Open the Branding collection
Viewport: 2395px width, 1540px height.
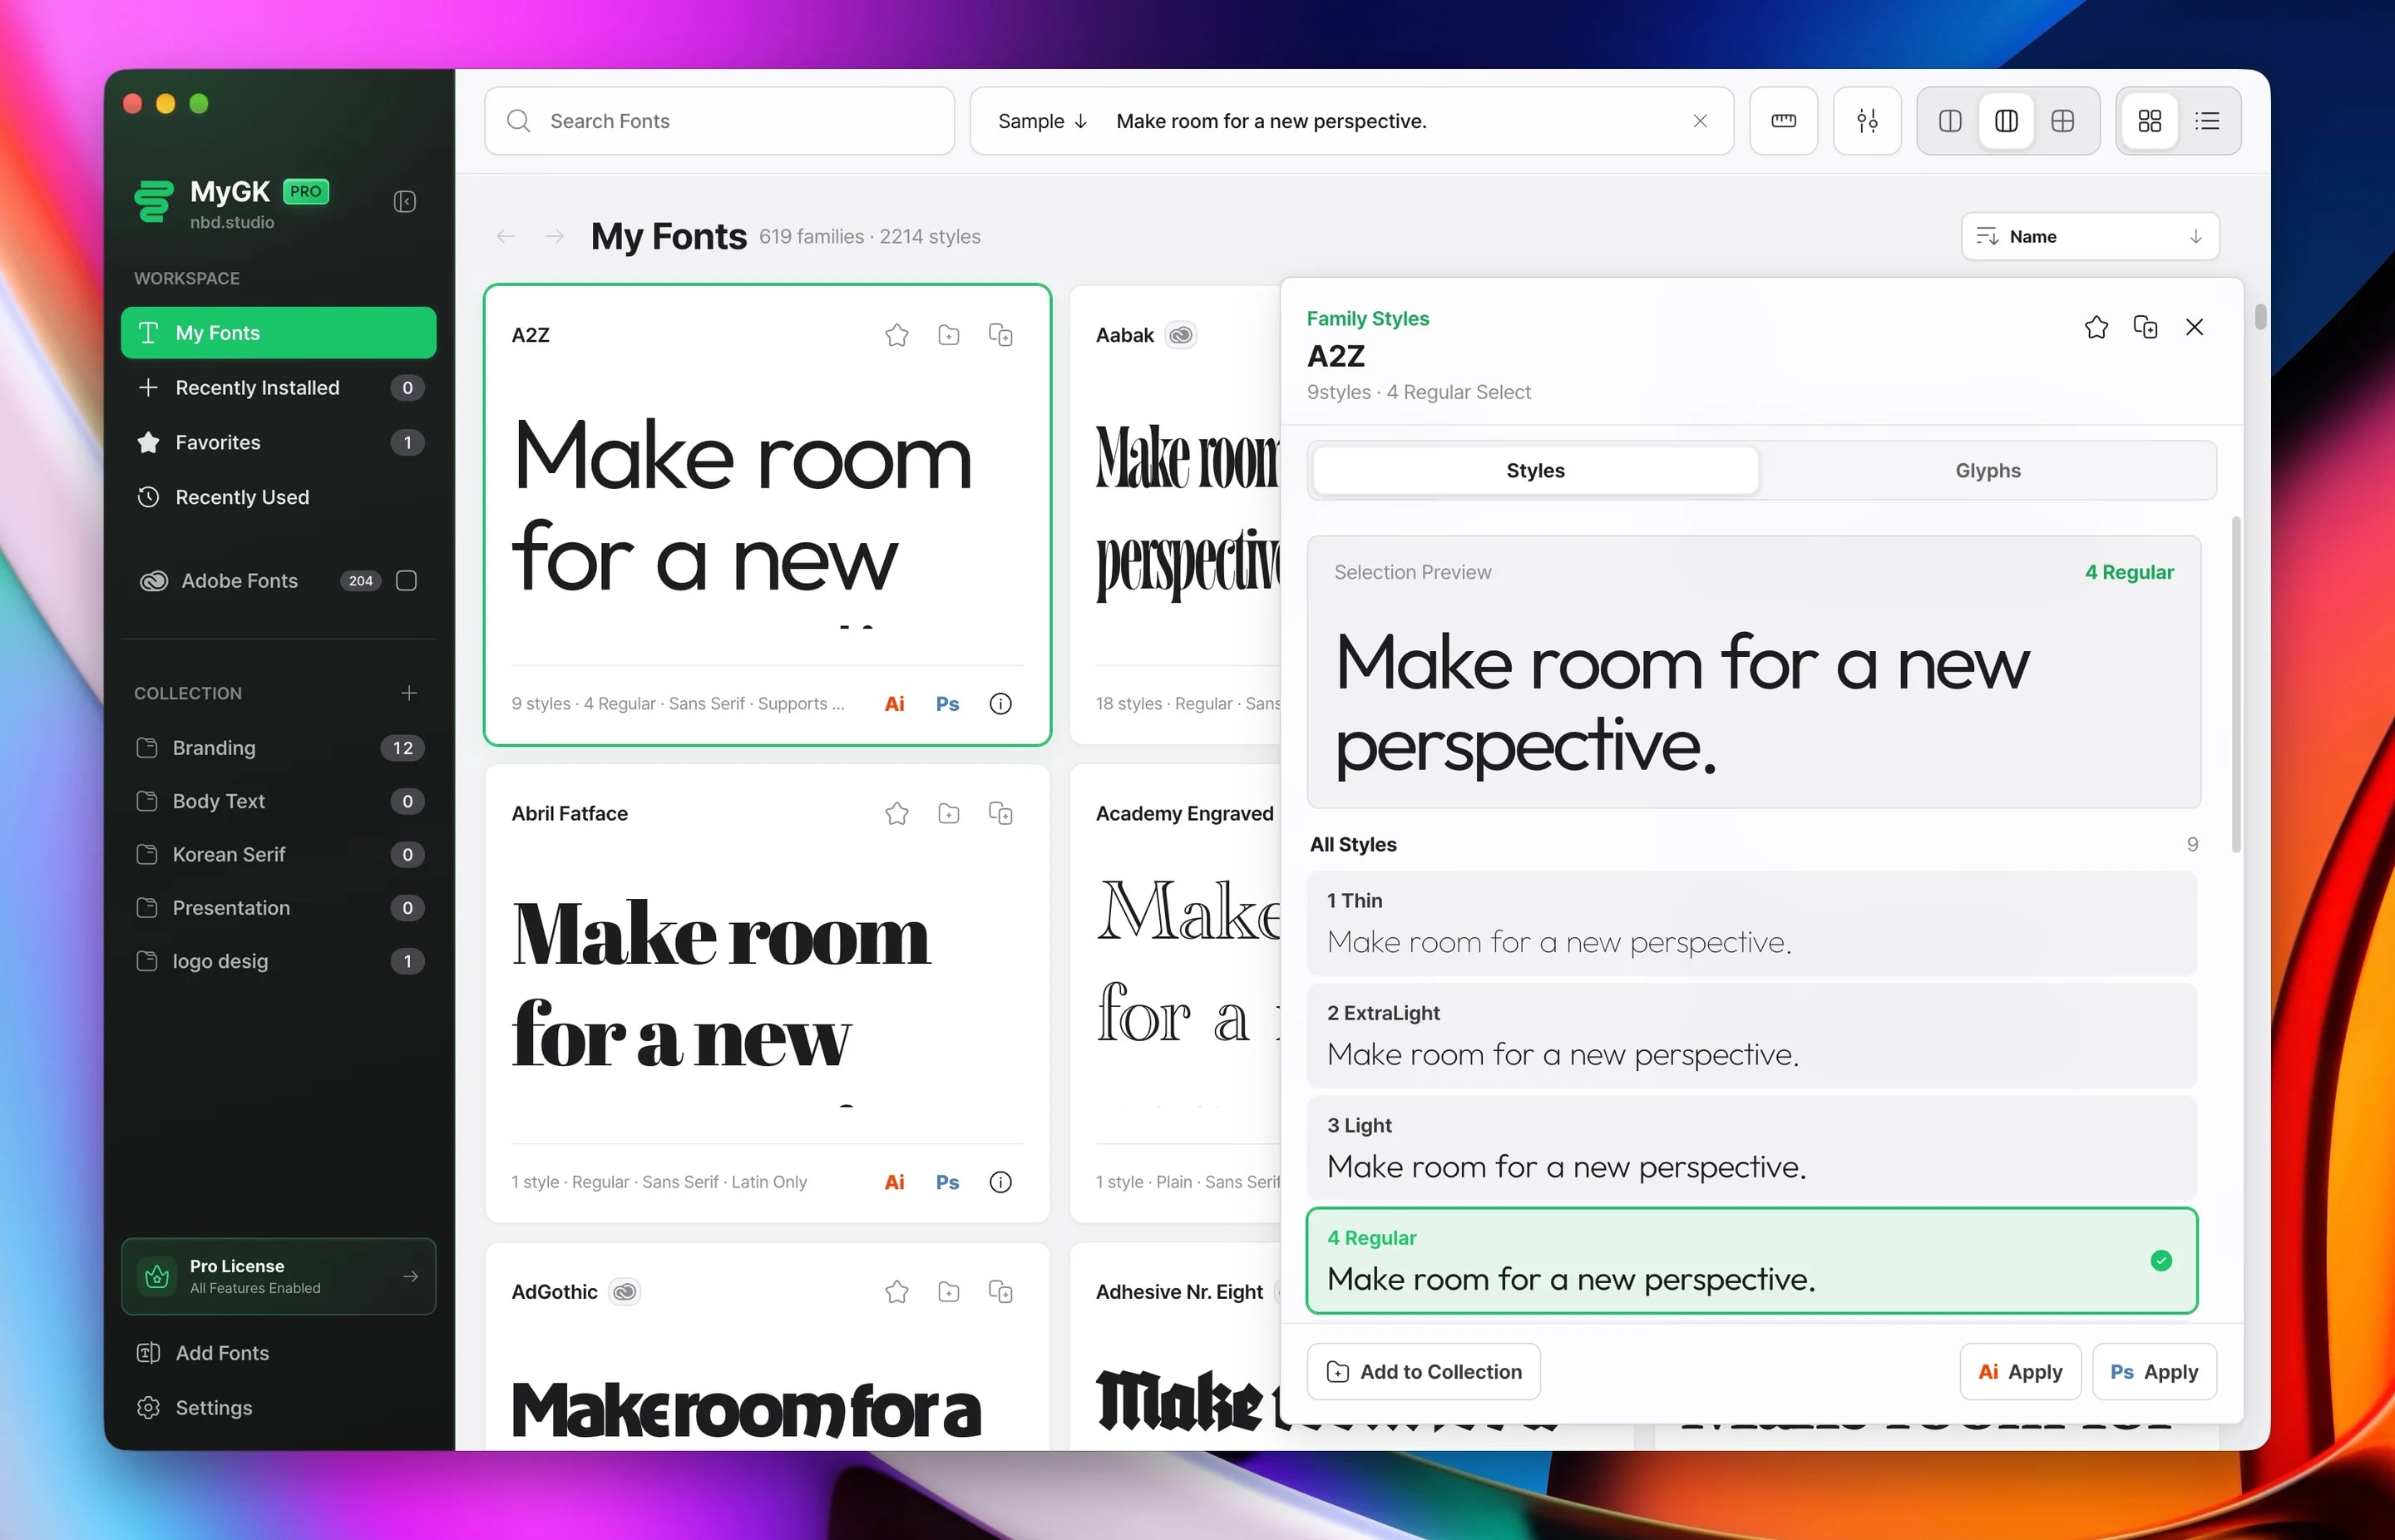[x=278, y=748]
